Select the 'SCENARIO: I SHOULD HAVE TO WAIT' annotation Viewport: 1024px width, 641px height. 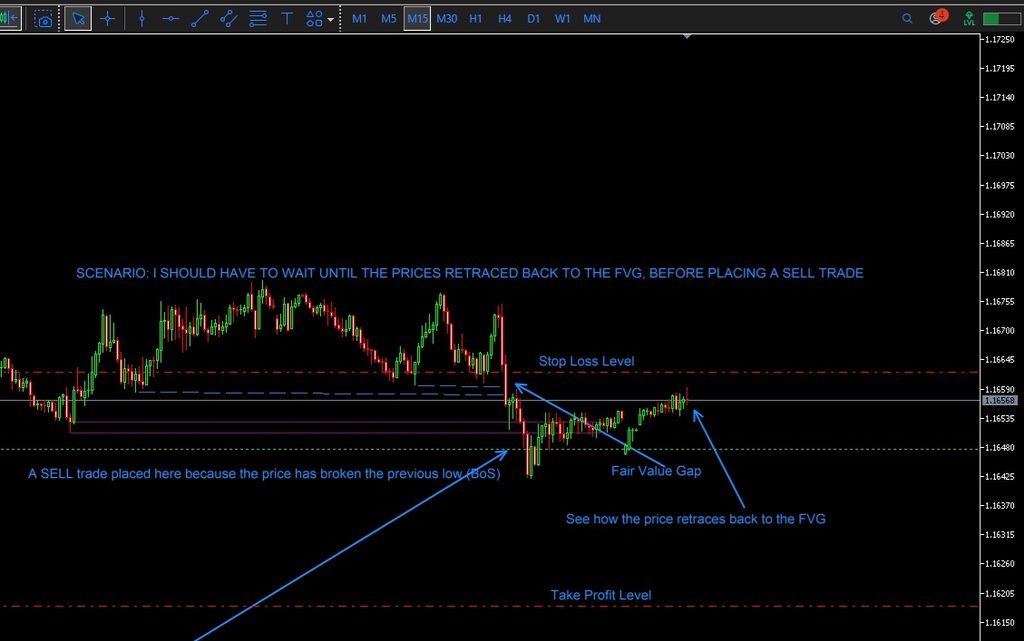470,273
